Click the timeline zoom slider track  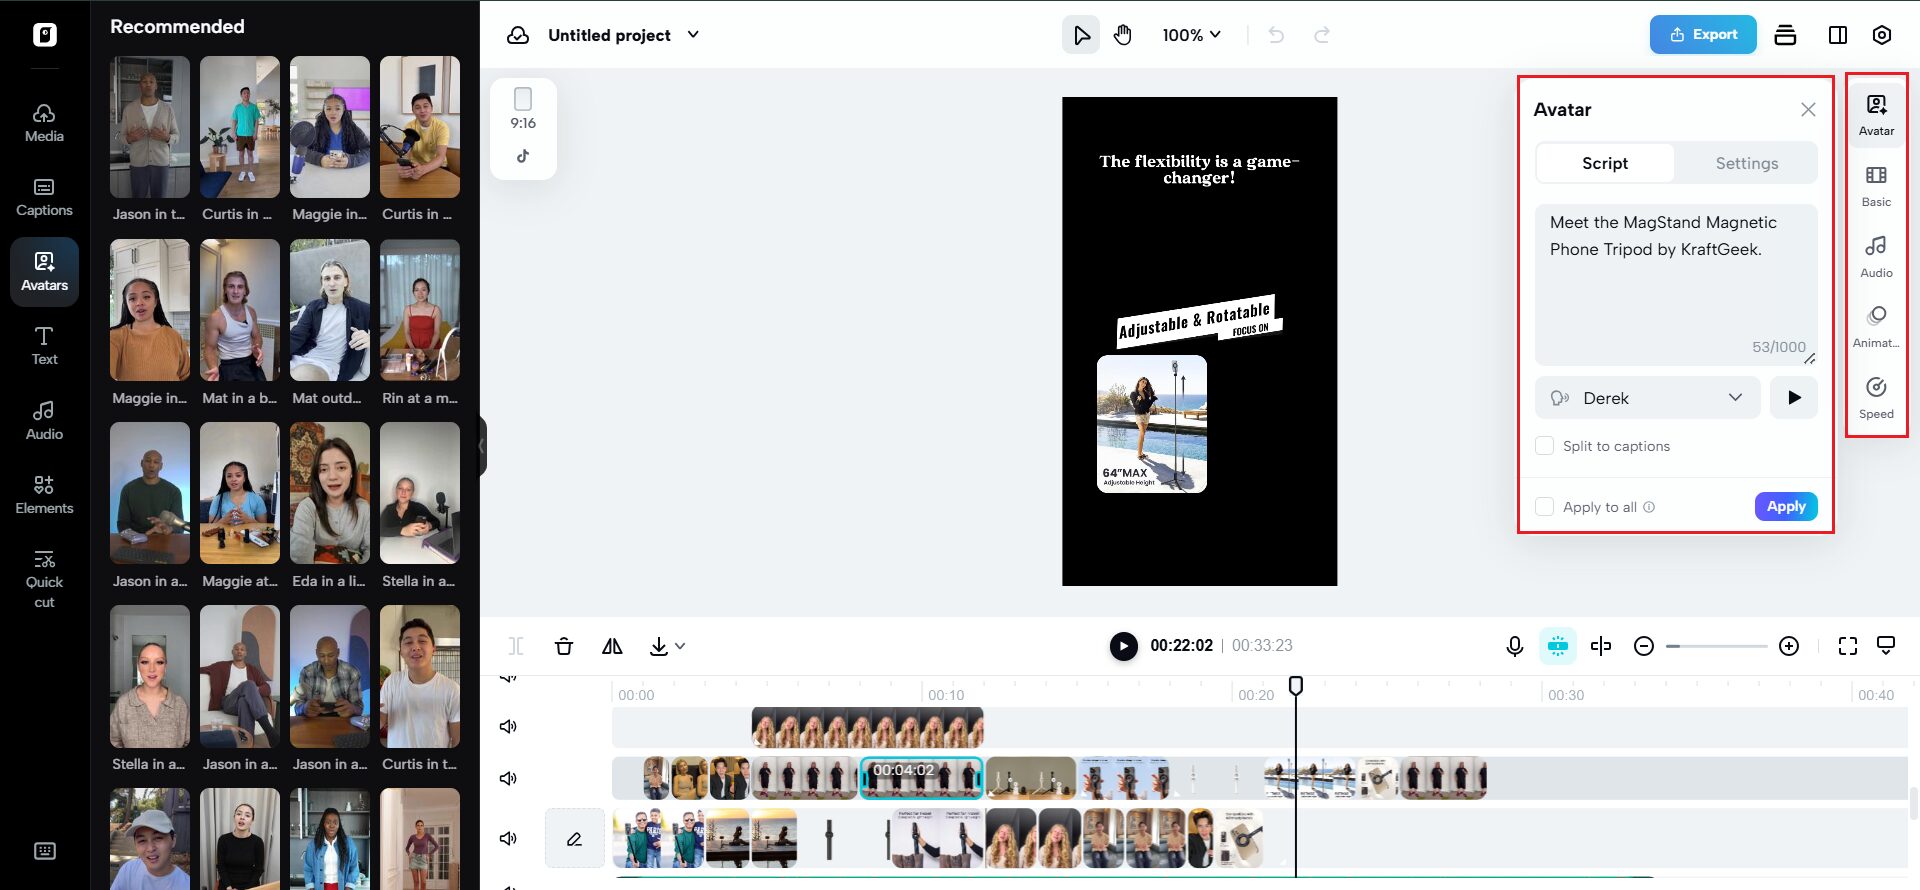click(x=1716, y=646)
